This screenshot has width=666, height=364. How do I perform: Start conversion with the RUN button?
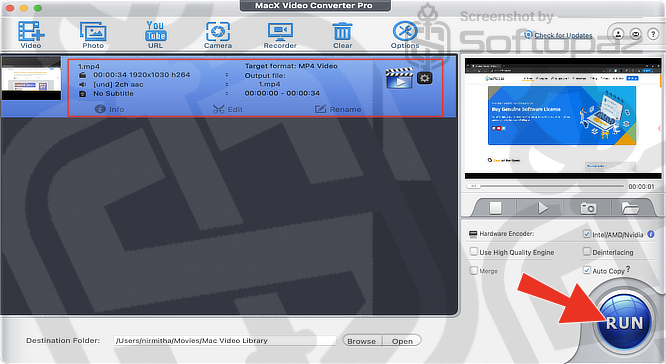[x=624, y=323]
